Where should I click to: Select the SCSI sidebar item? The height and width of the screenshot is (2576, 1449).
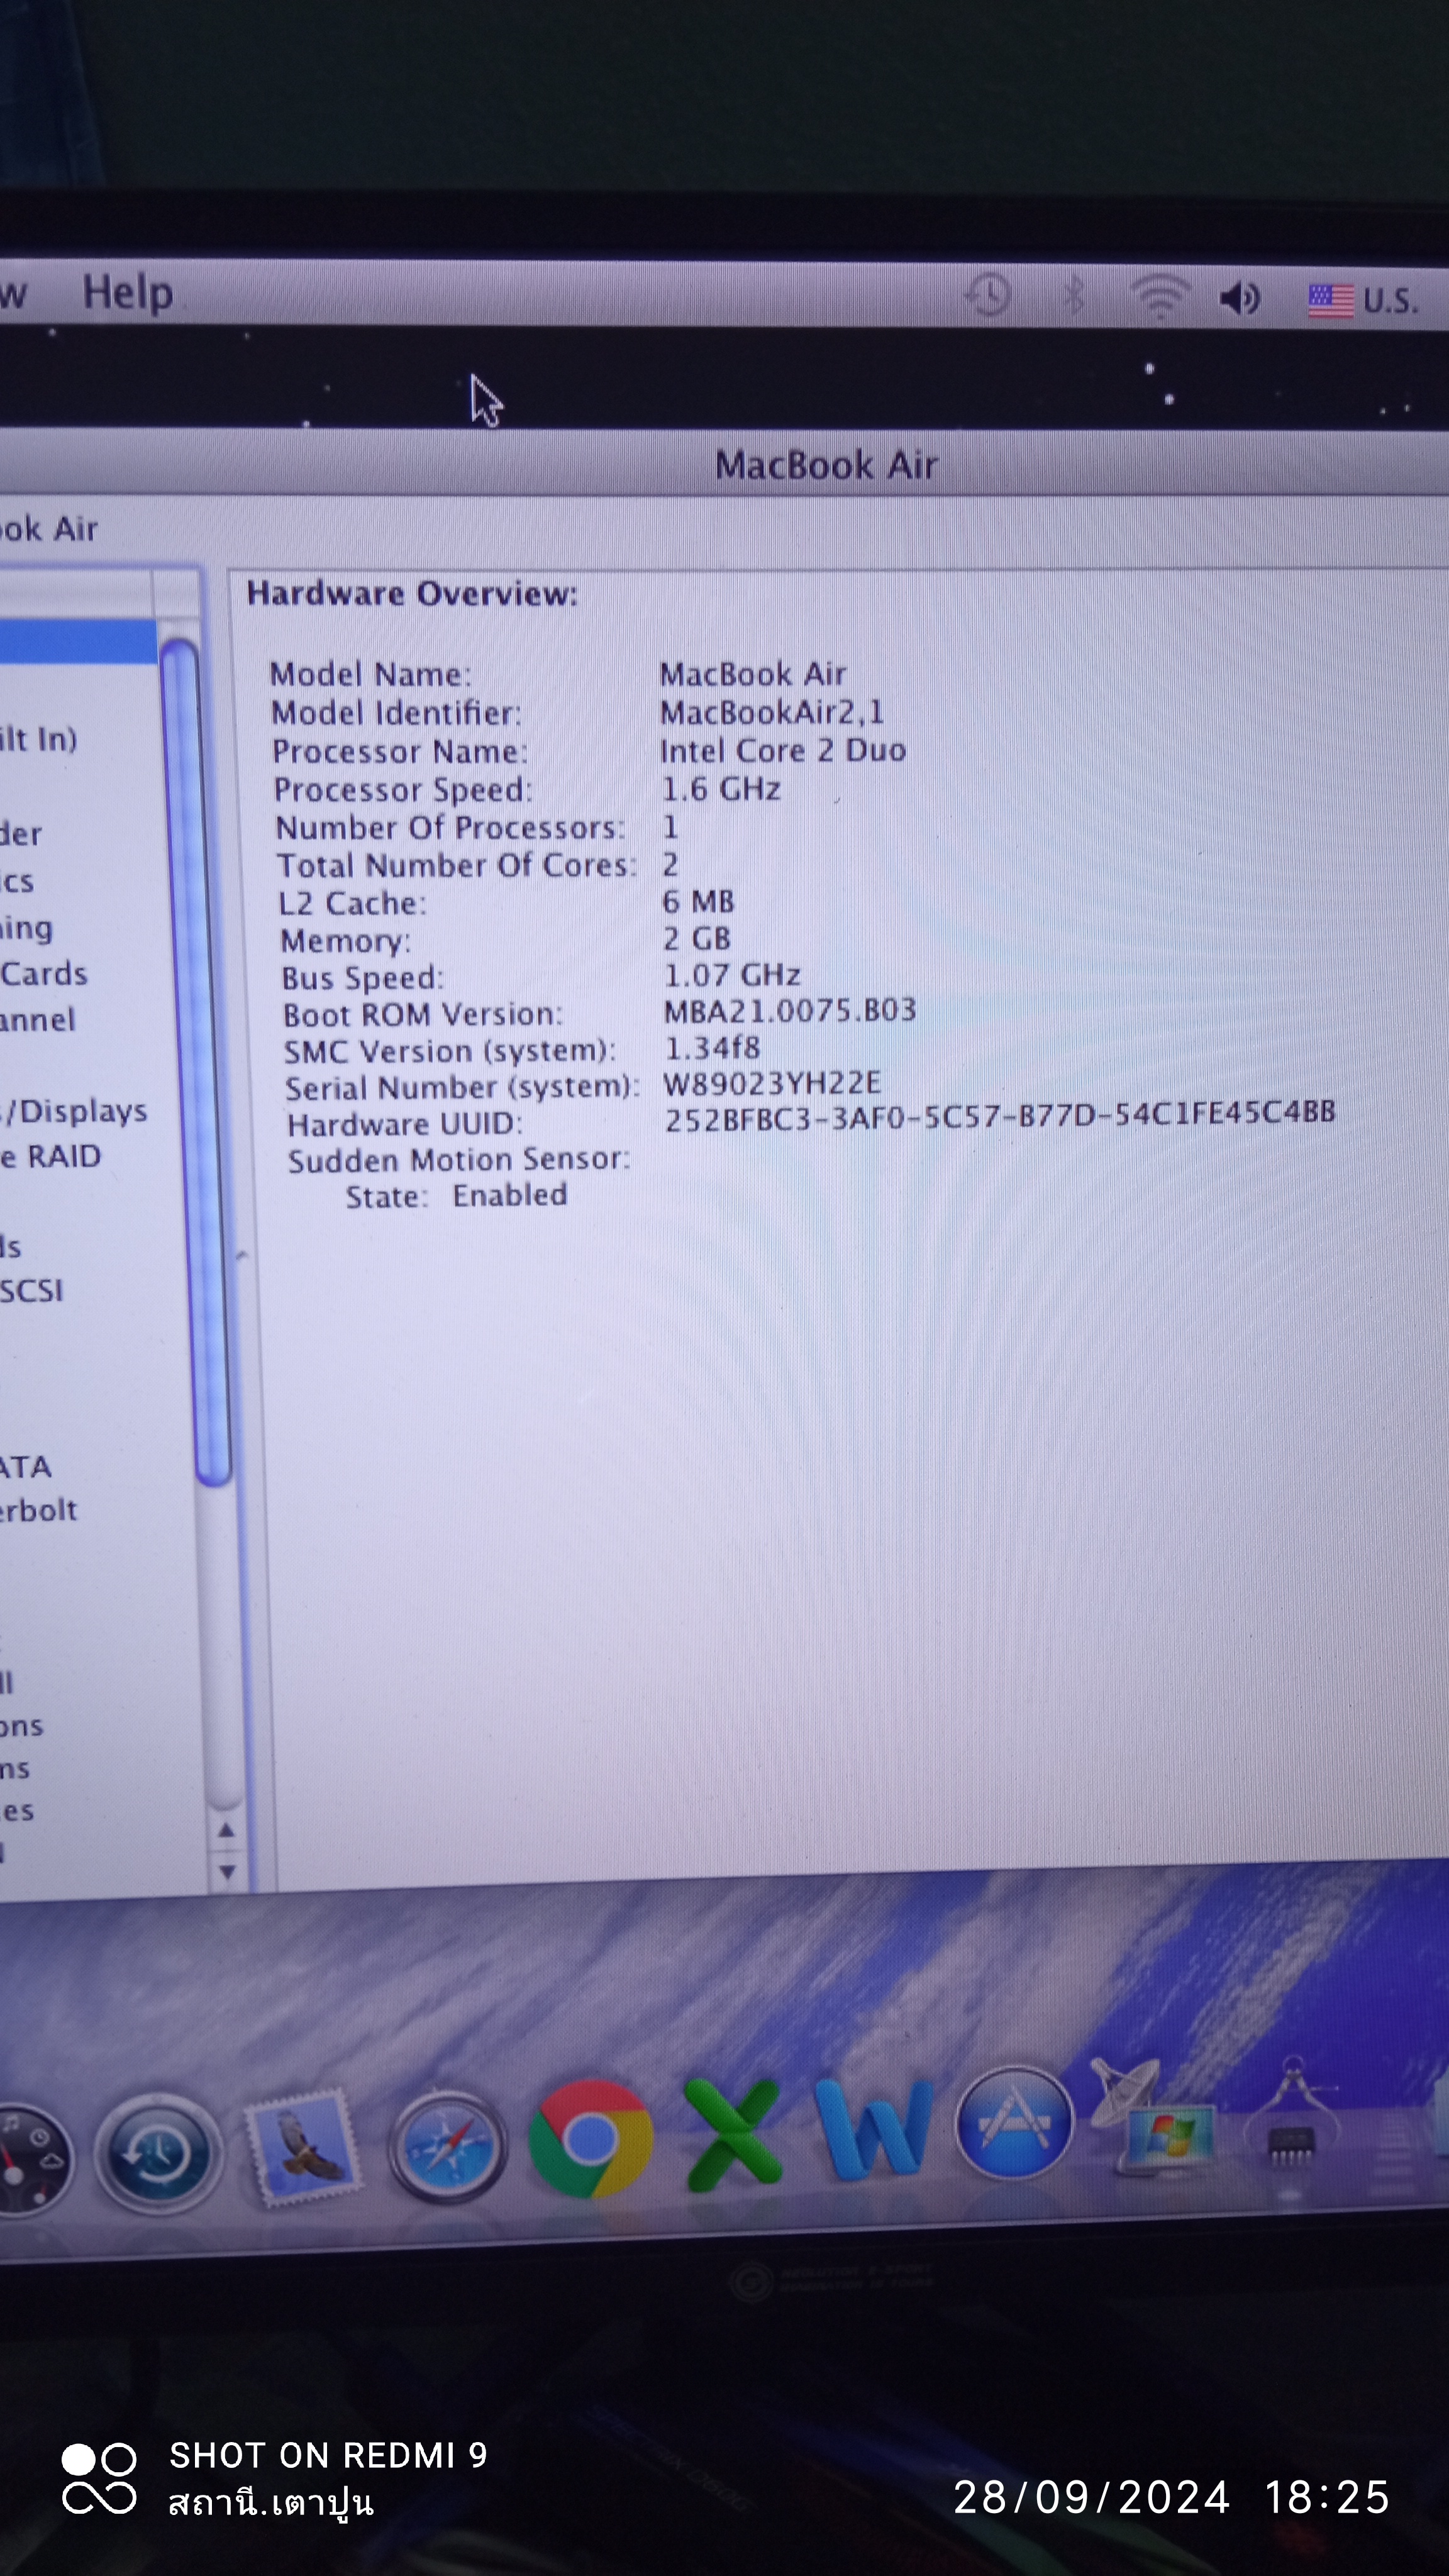[32, 1291]
